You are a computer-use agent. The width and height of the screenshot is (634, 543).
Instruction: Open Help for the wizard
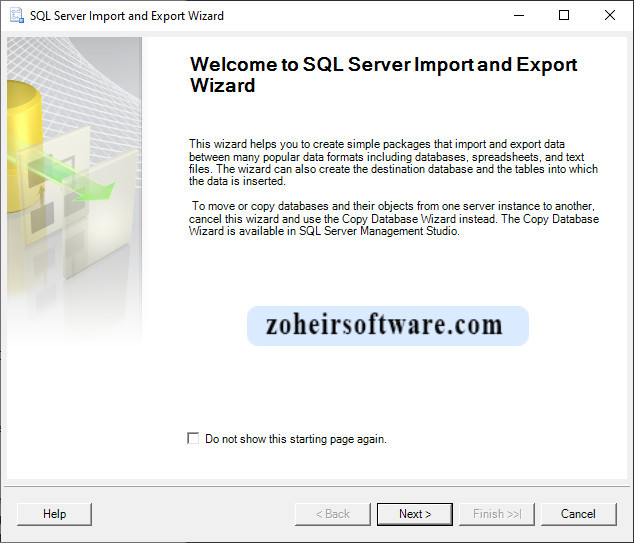tap(54, 514)
